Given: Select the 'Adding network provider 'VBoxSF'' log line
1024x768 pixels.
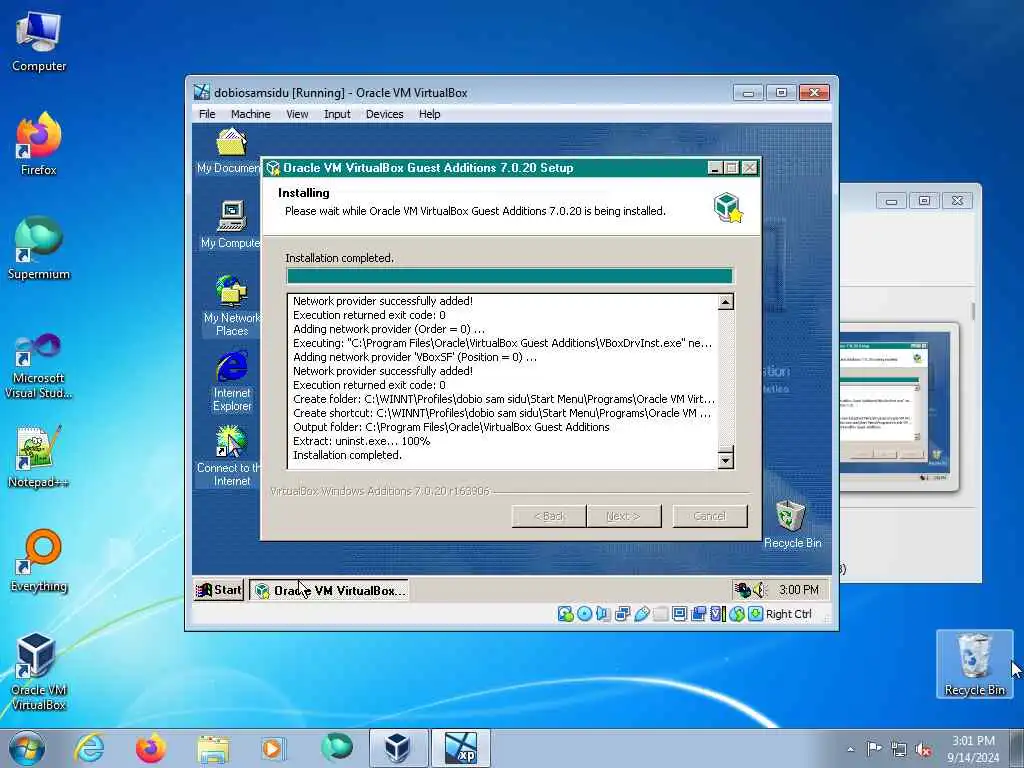Looking at the screenshot, I should pos(415,357).
